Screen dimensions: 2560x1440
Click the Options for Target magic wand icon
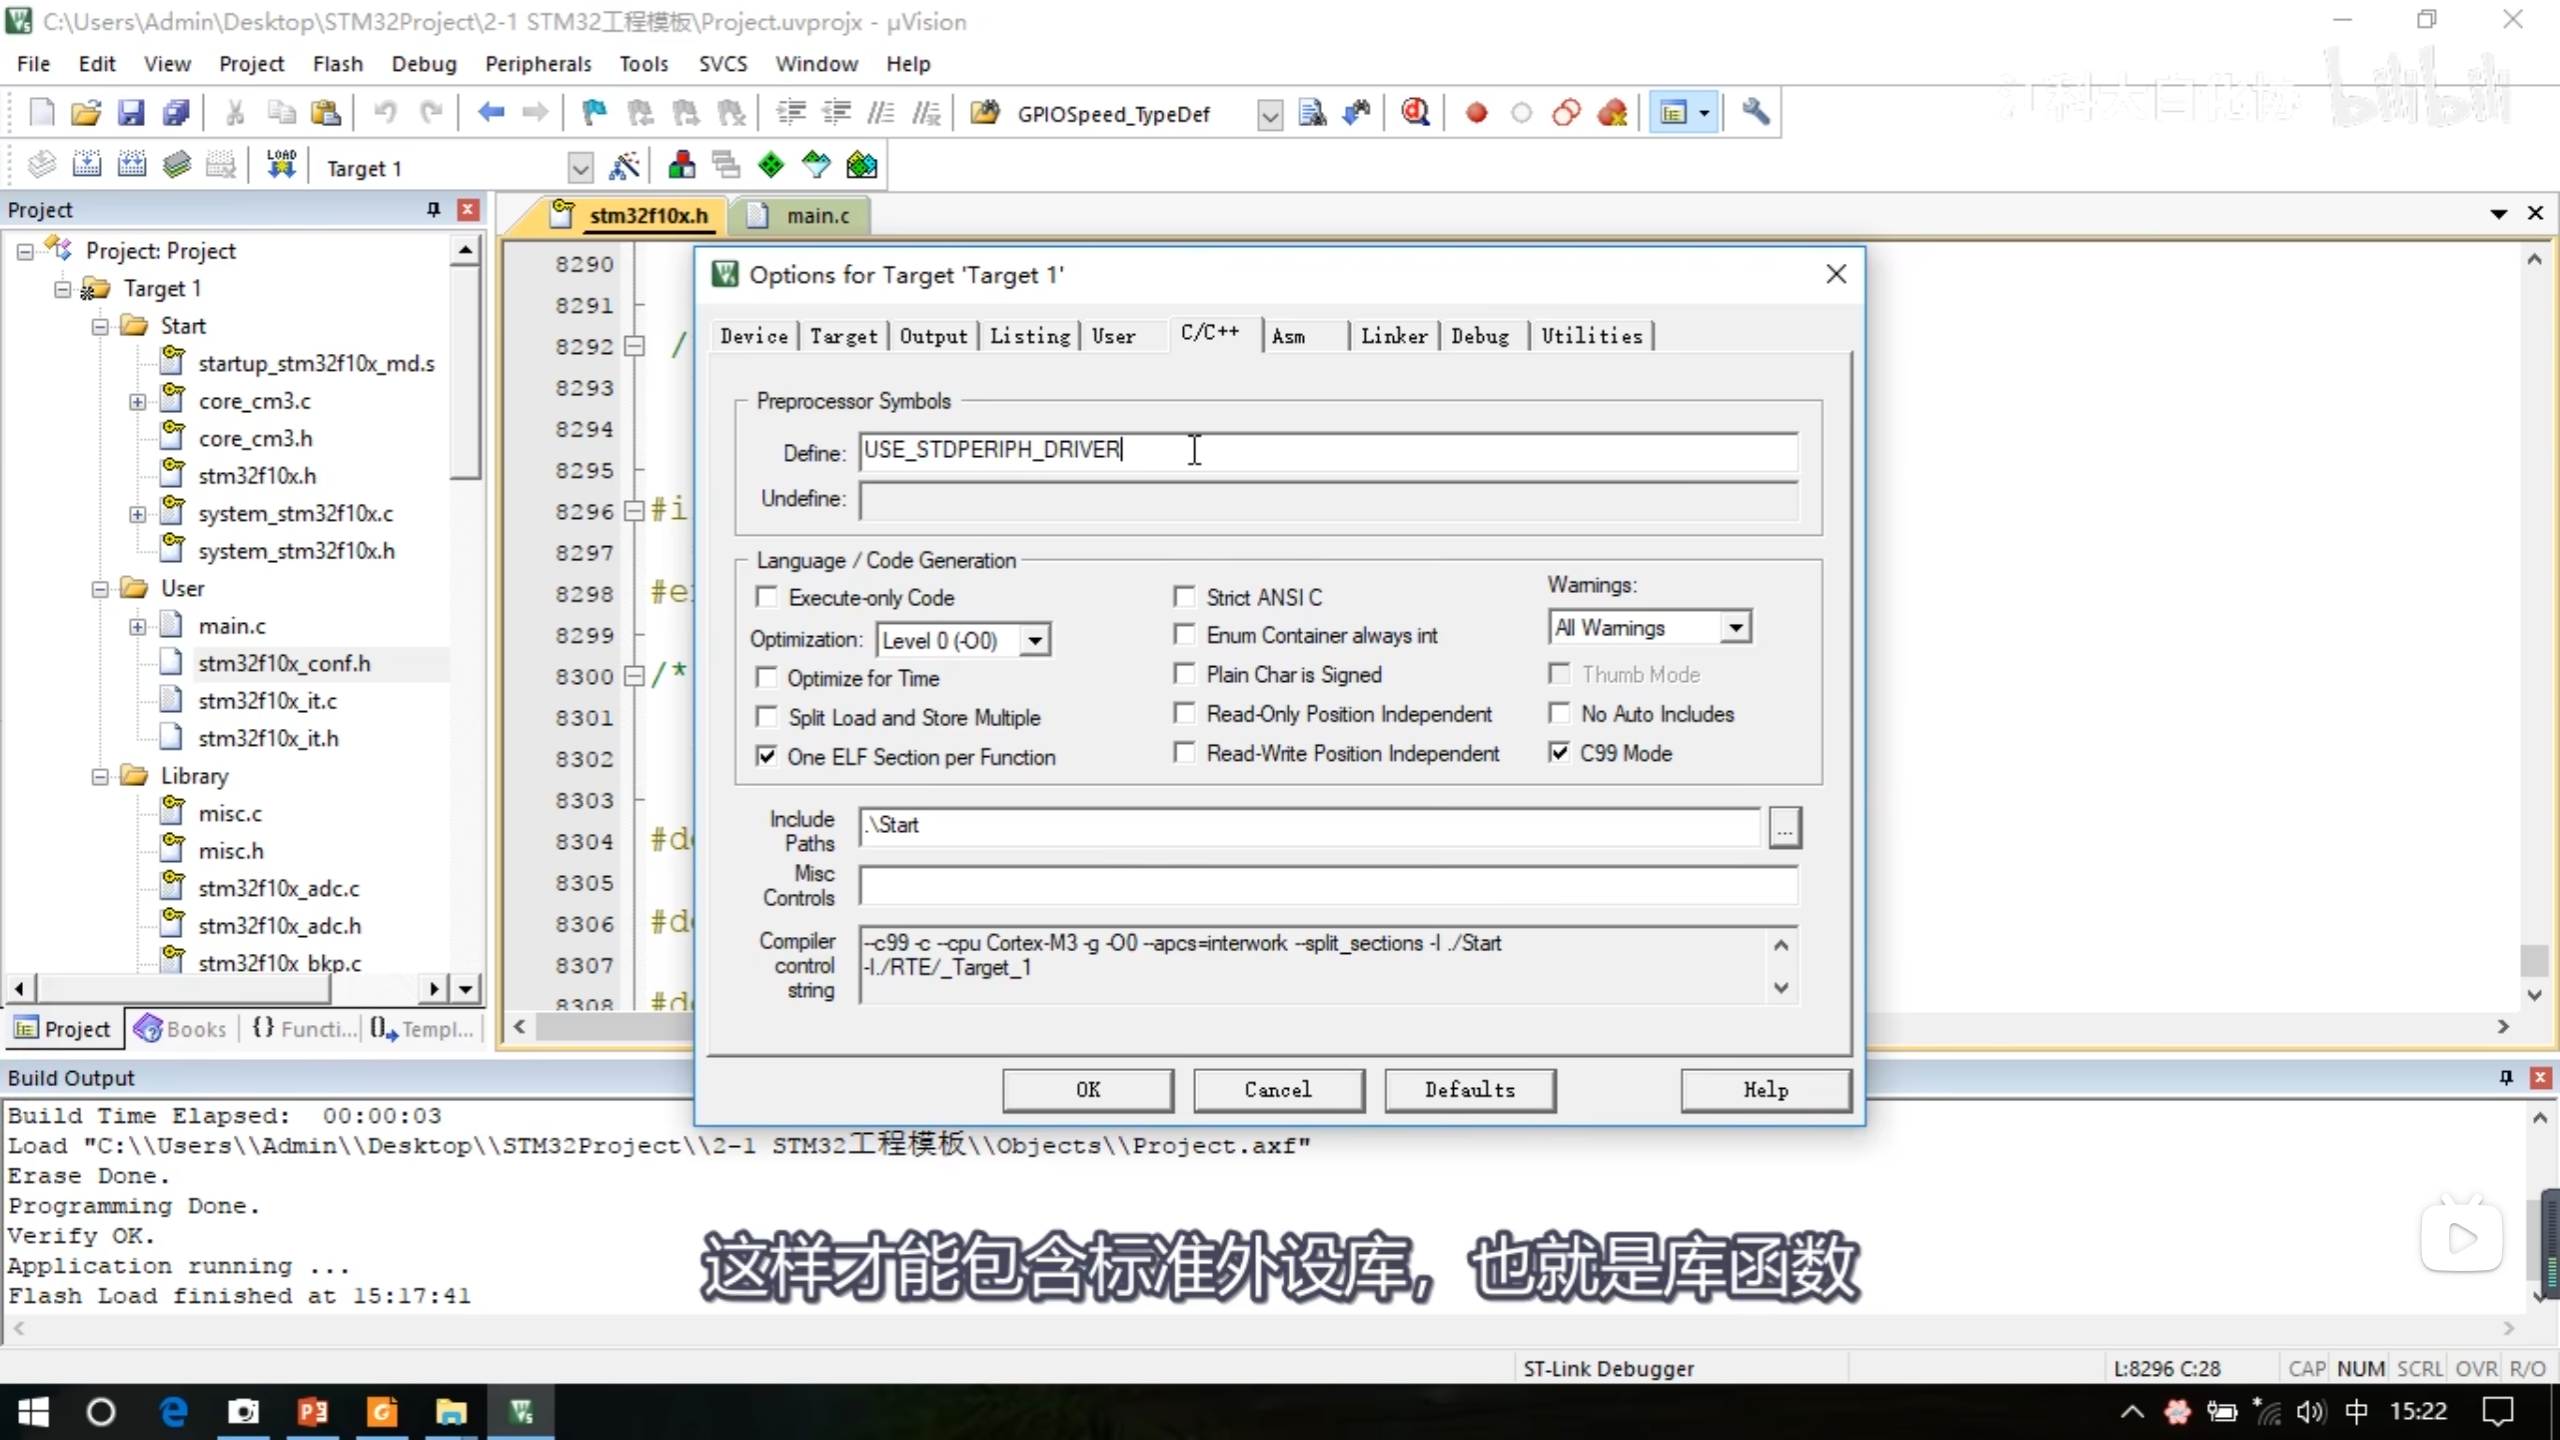(624, 166)
